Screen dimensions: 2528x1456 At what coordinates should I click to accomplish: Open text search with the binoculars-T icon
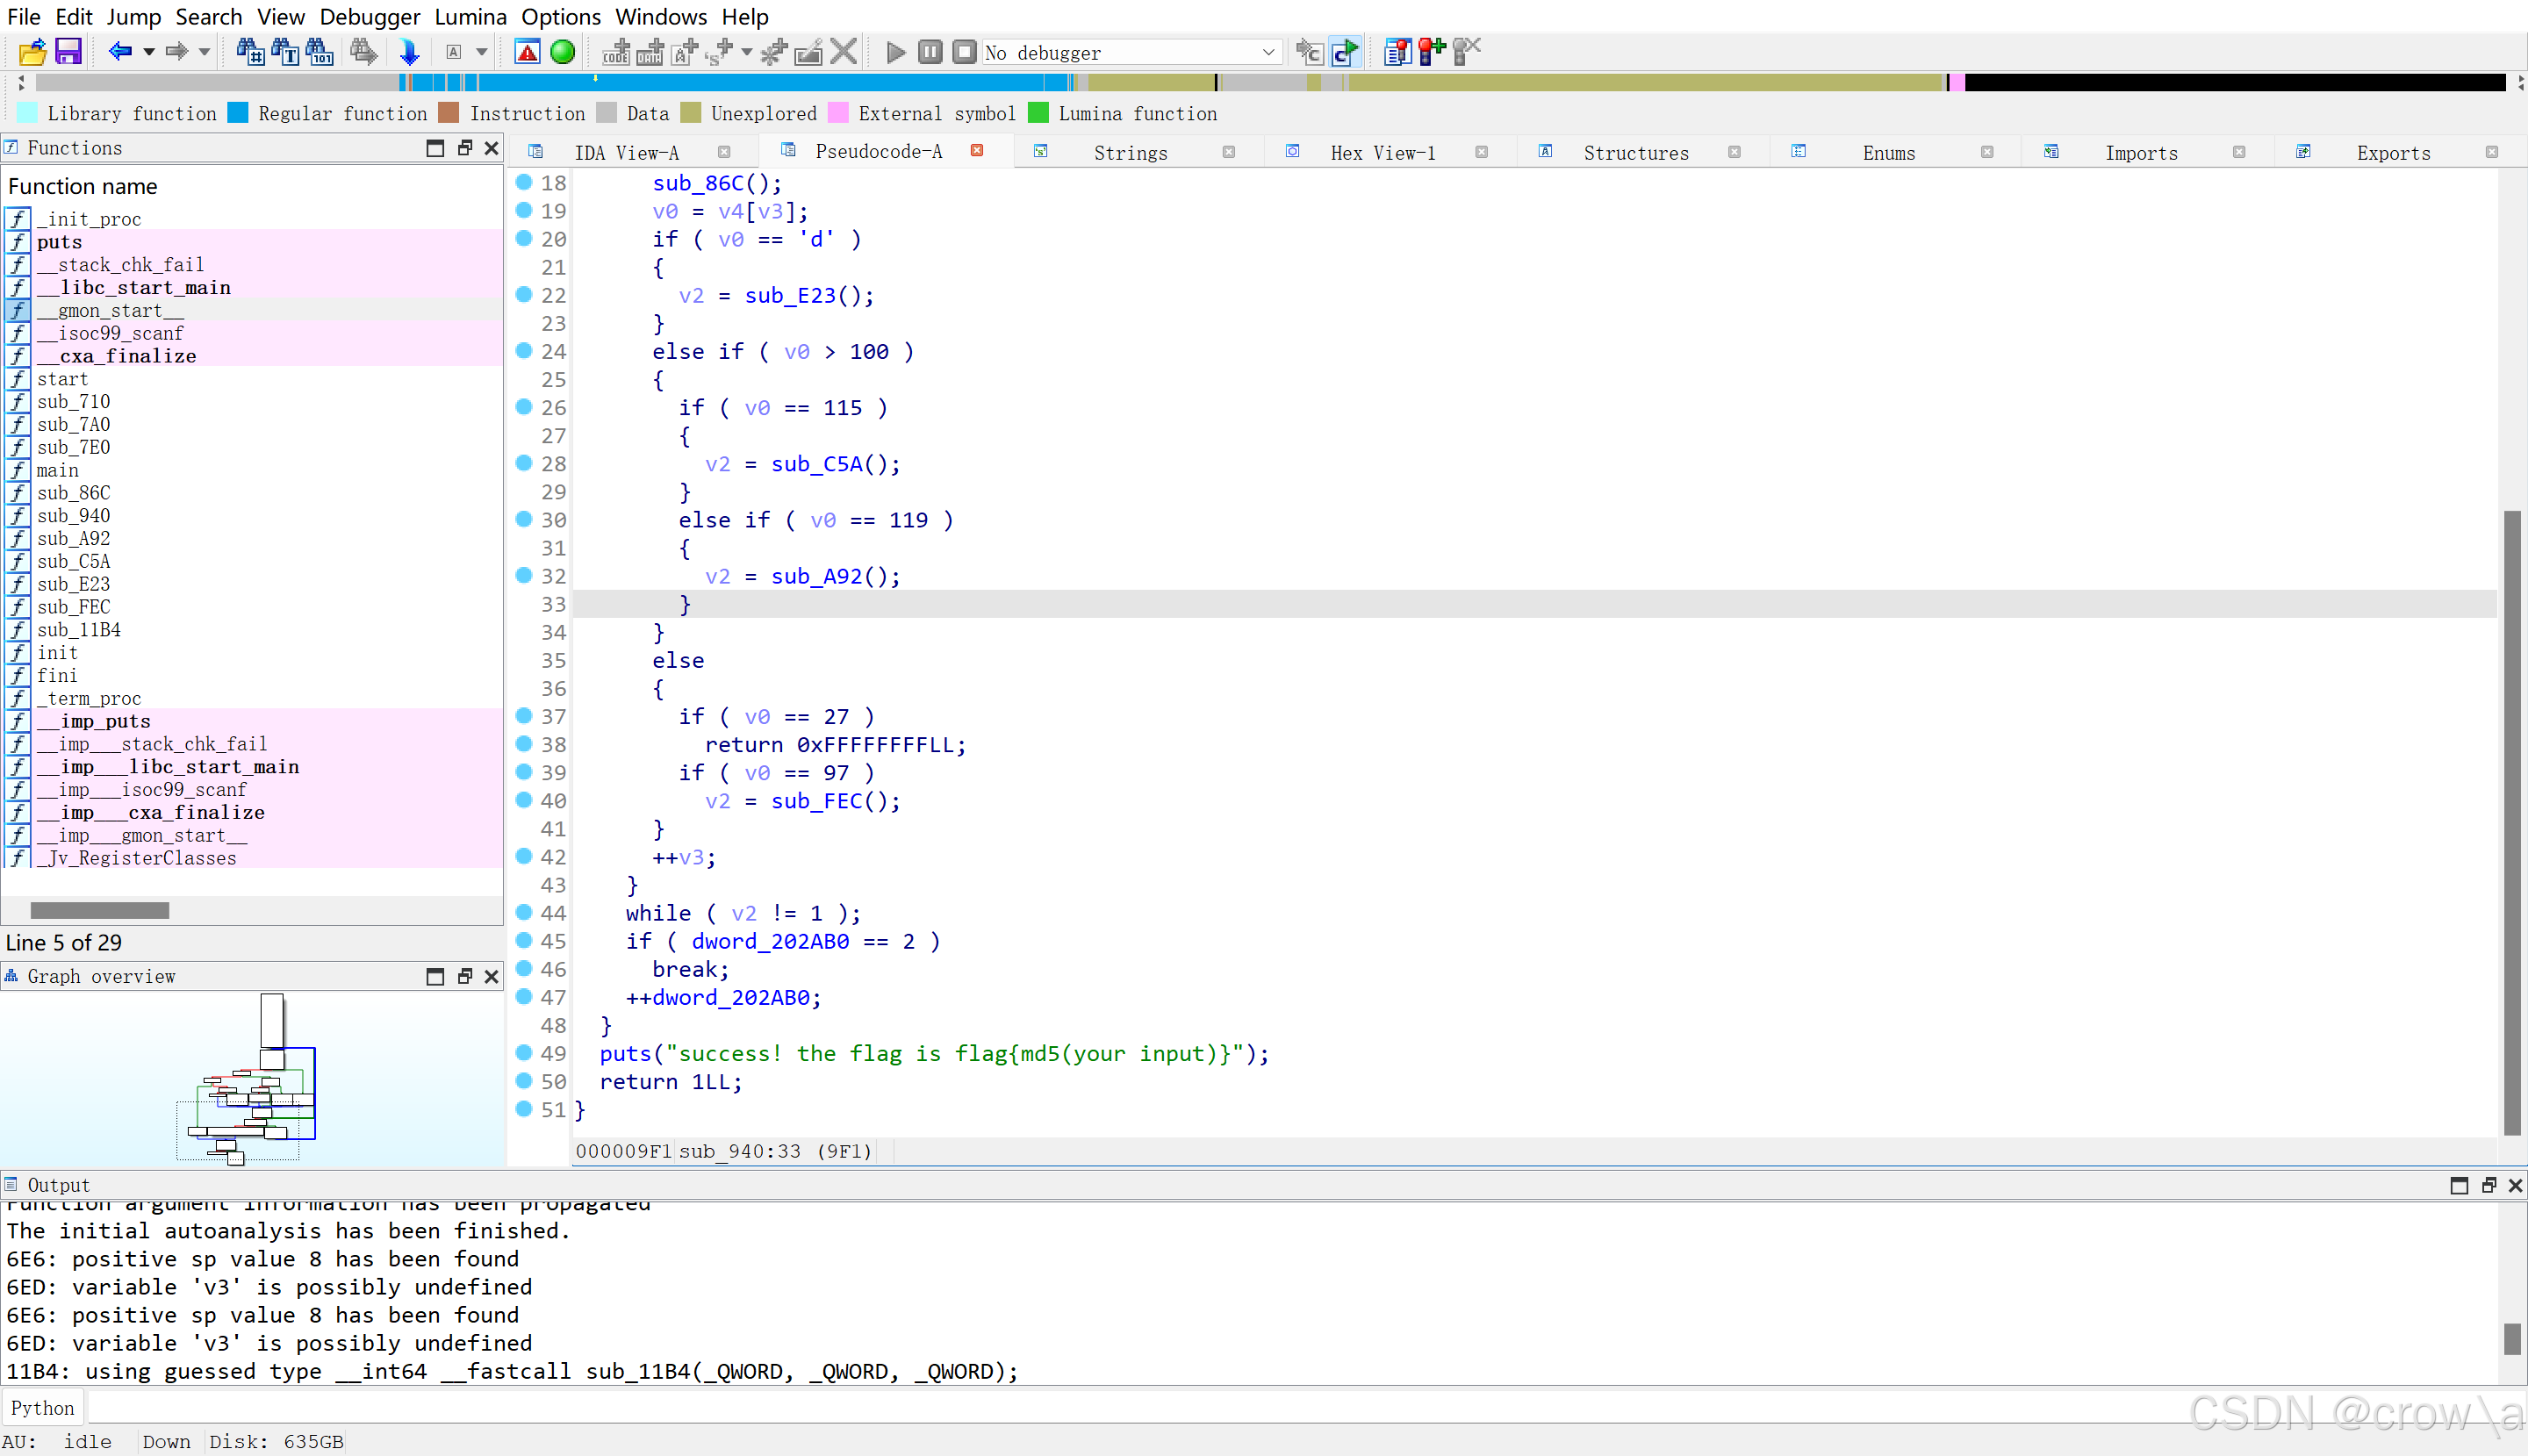[284, 52]
